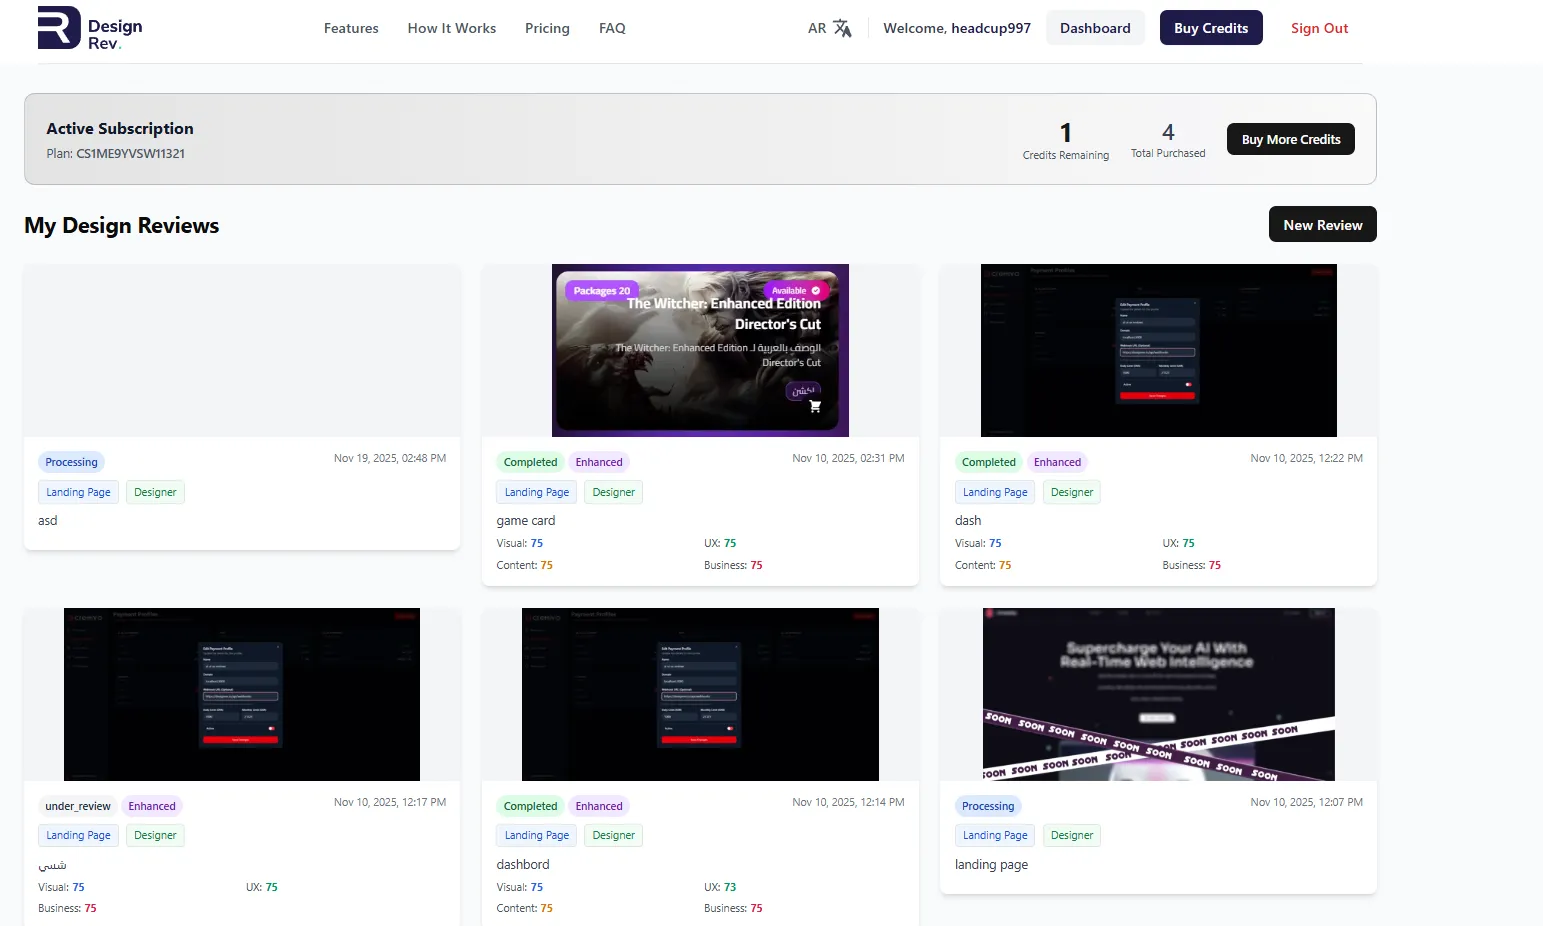Open the game card thumbnail image
Viewport: 1543px width, 926px height.
coord(700,350)
